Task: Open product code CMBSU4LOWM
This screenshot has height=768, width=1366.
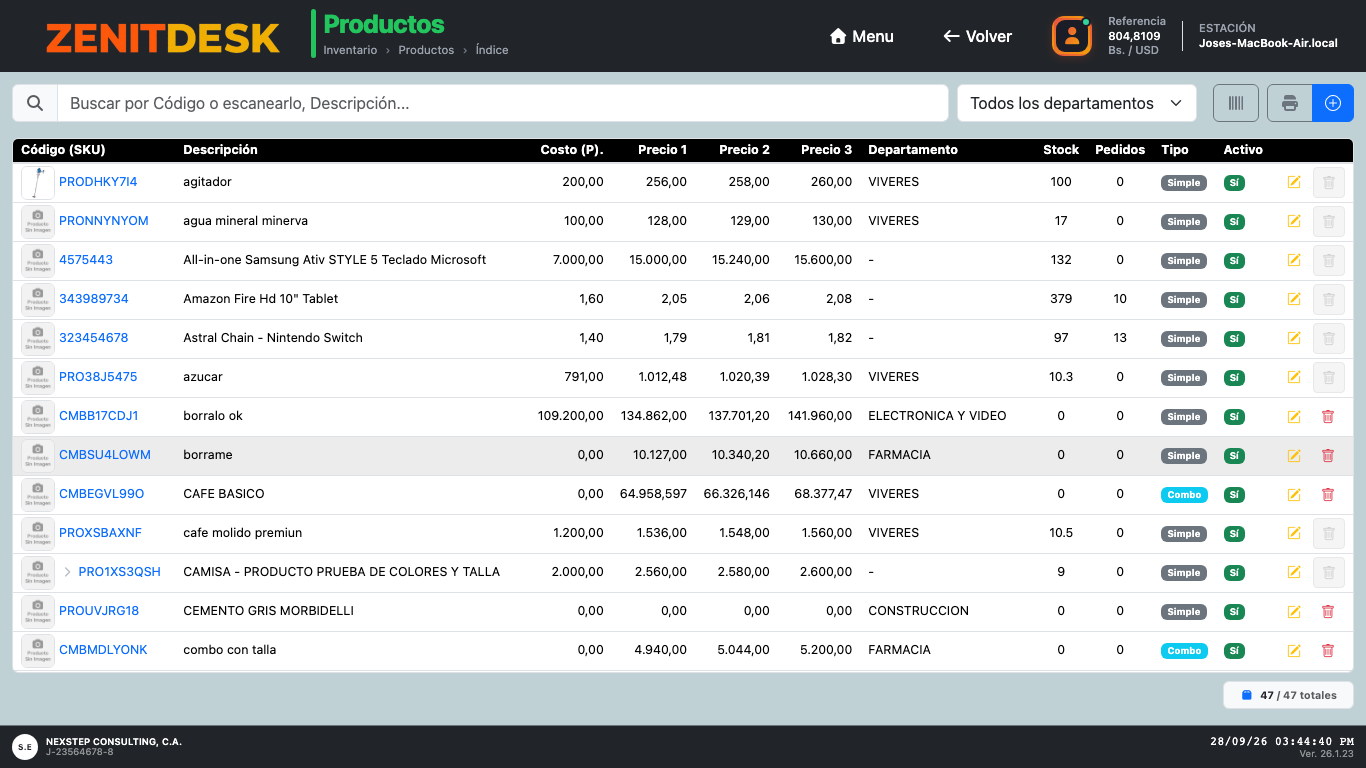Action: 105,455
